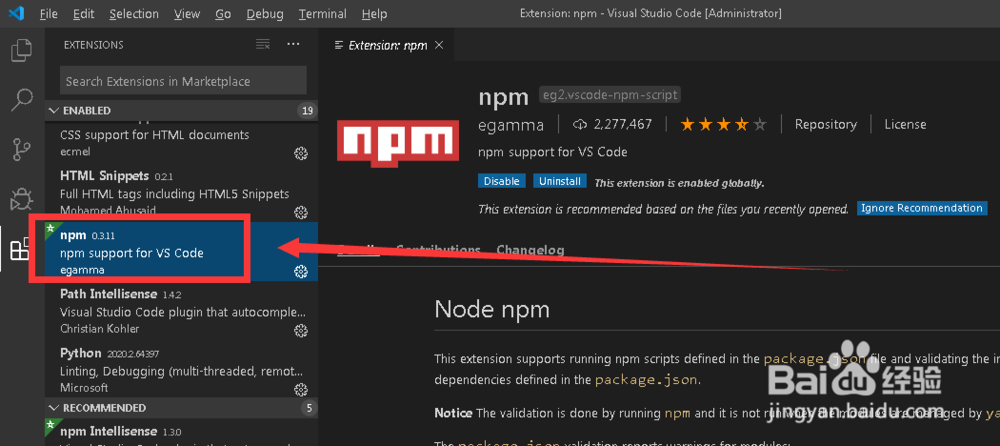Collapse the ENABLED extensions section
The width and height of the screenshot is (1000, 446).
54,110
